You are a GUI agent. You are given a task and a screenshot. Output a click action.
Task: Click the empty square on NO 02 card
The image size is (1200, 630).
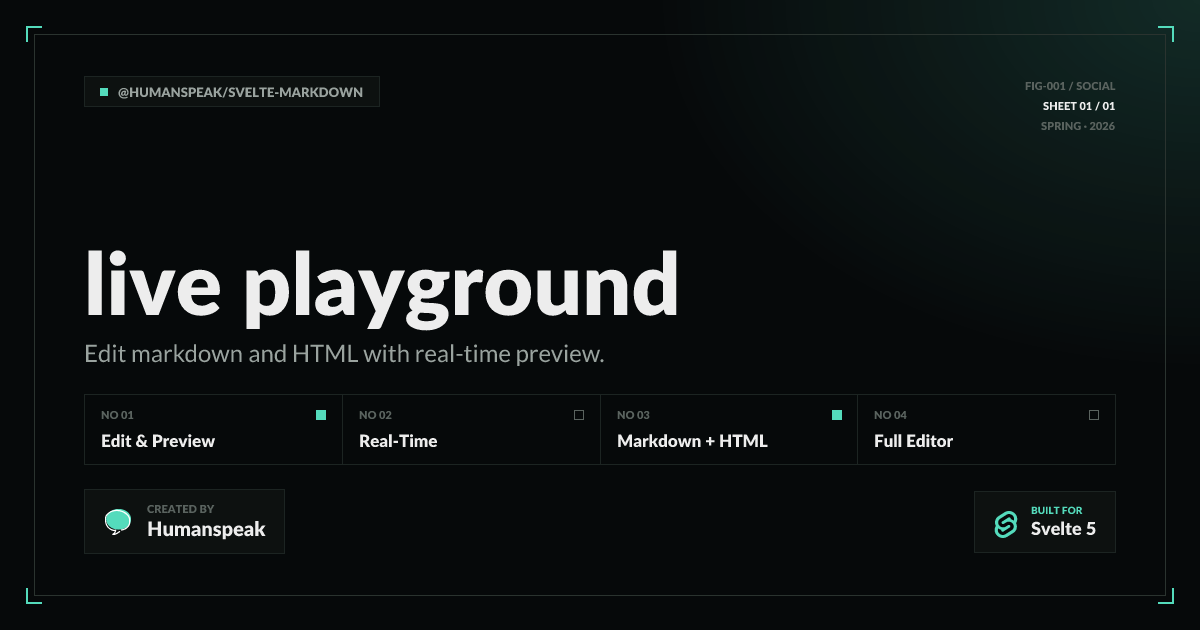coord(579,415)
